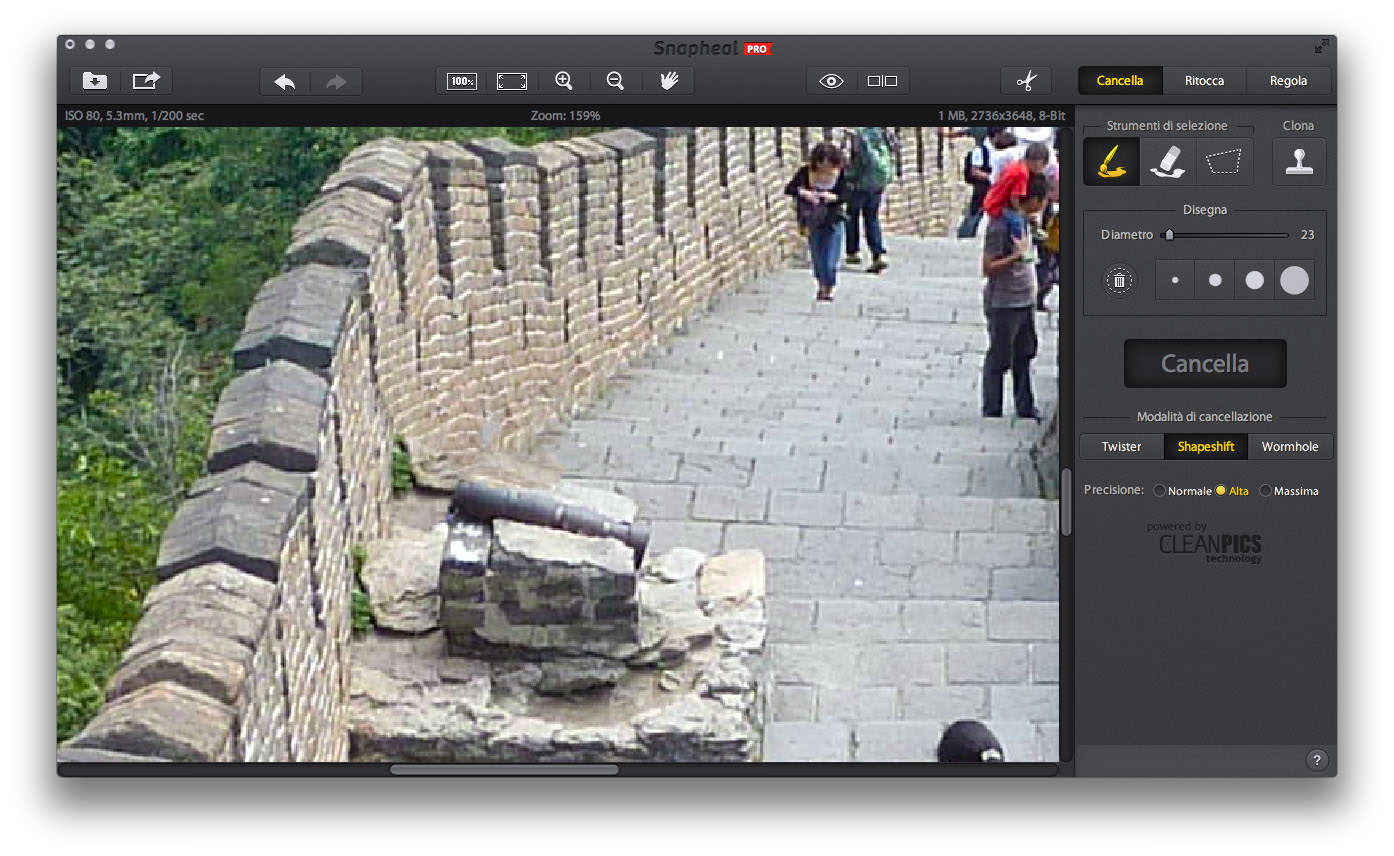Pick the second brush size dot
The height and width of the screenshot is (856, 1394).
point(1215,280)
